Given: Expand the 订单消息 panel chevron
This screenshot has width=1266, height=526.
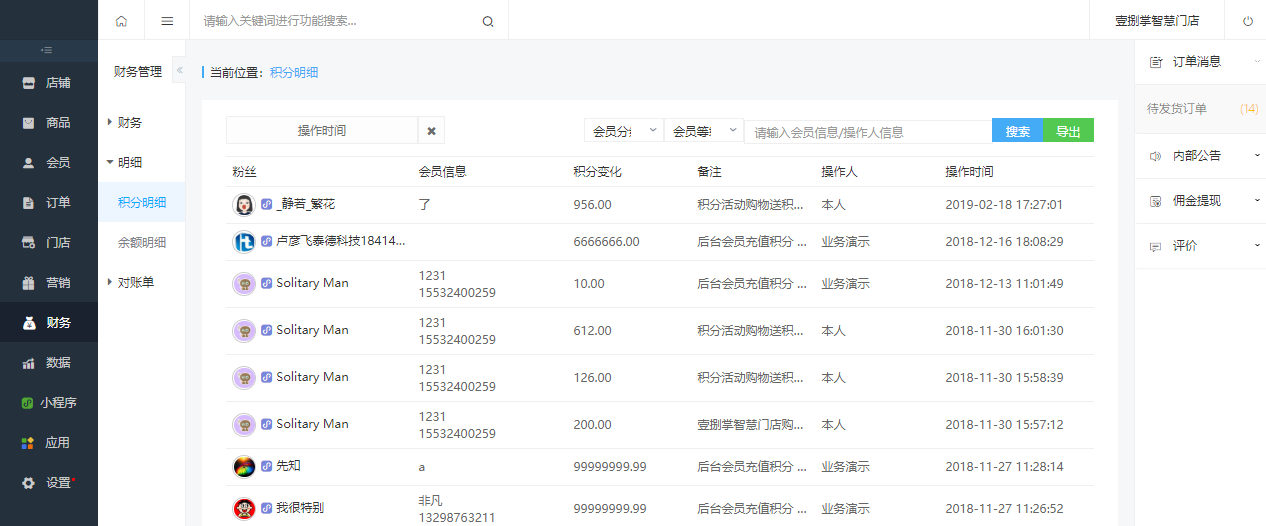Looking at the screenshot, I should (x=1256, y=62).
